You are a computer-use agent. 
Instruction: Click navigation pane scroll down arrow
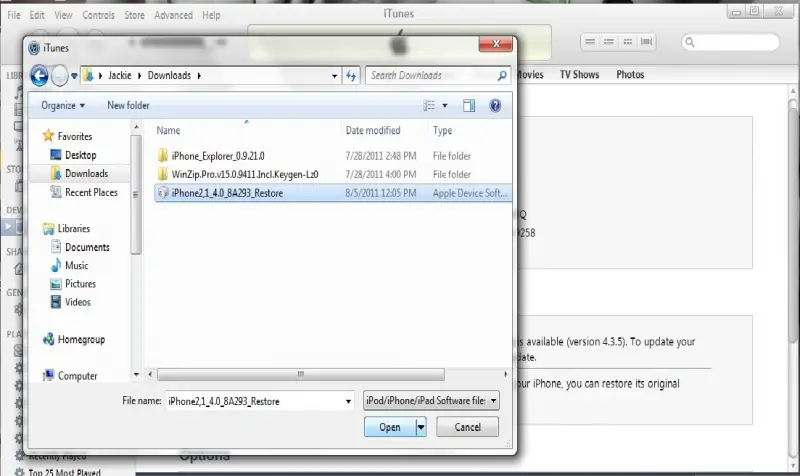136,375
